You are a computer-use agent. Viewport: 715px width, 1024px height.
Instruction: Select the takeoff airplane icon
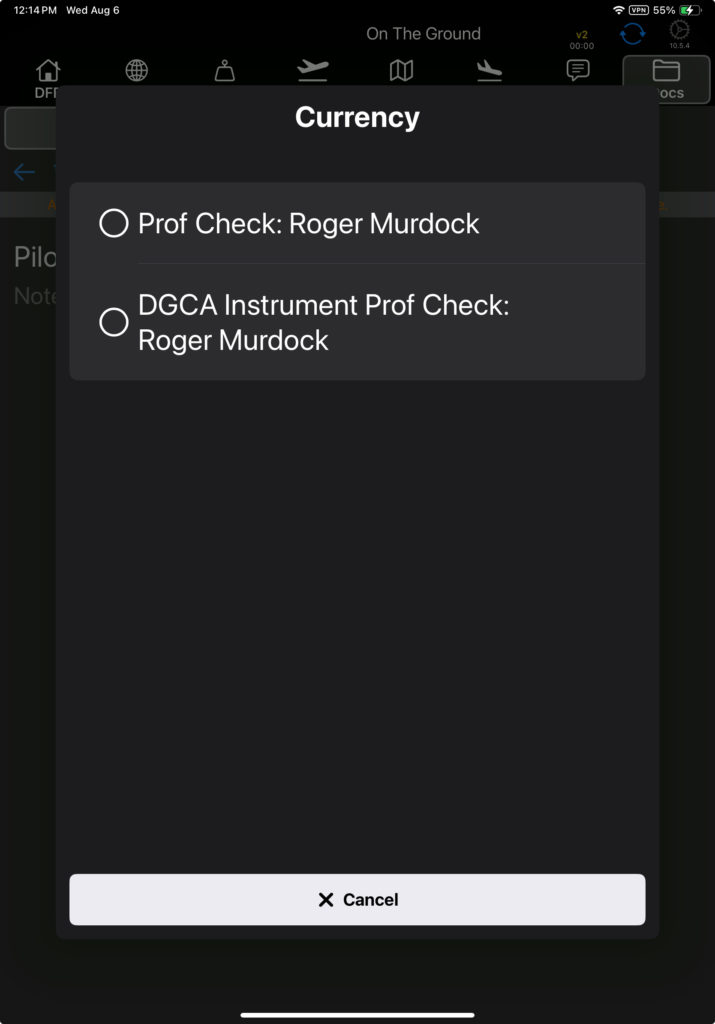[x=313, y=70]
